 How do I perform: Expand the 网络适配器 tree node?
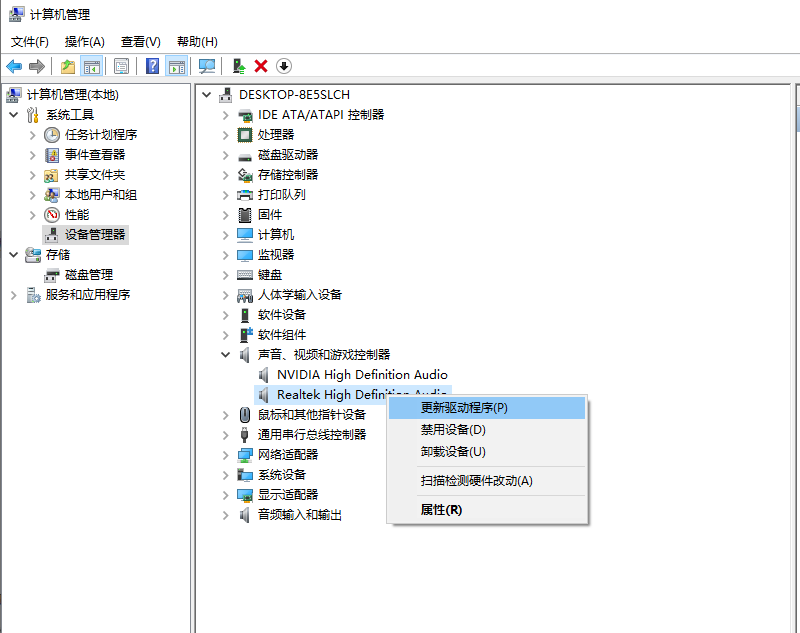(225, 454)
